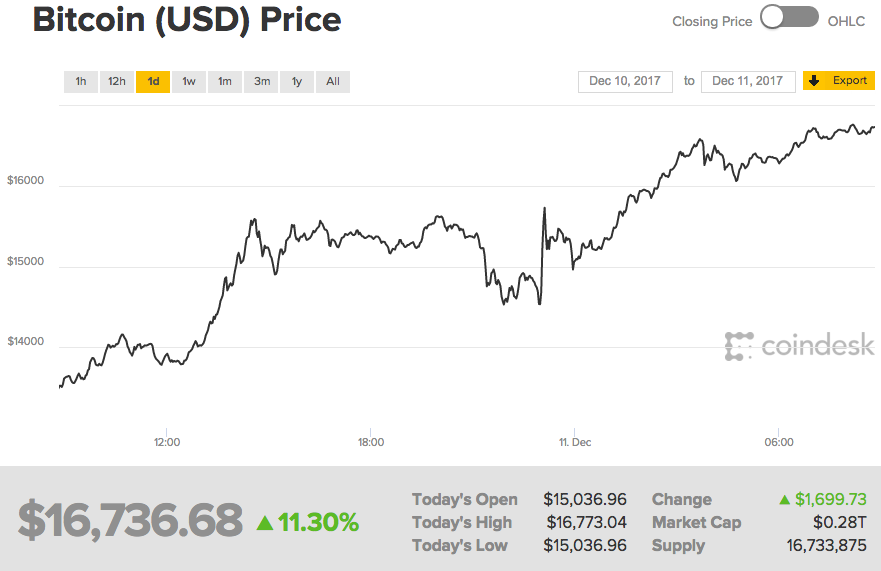Click the Dec 10, 2017 start date field
This screenshot has height=571, width=881.
pos(625,81)
